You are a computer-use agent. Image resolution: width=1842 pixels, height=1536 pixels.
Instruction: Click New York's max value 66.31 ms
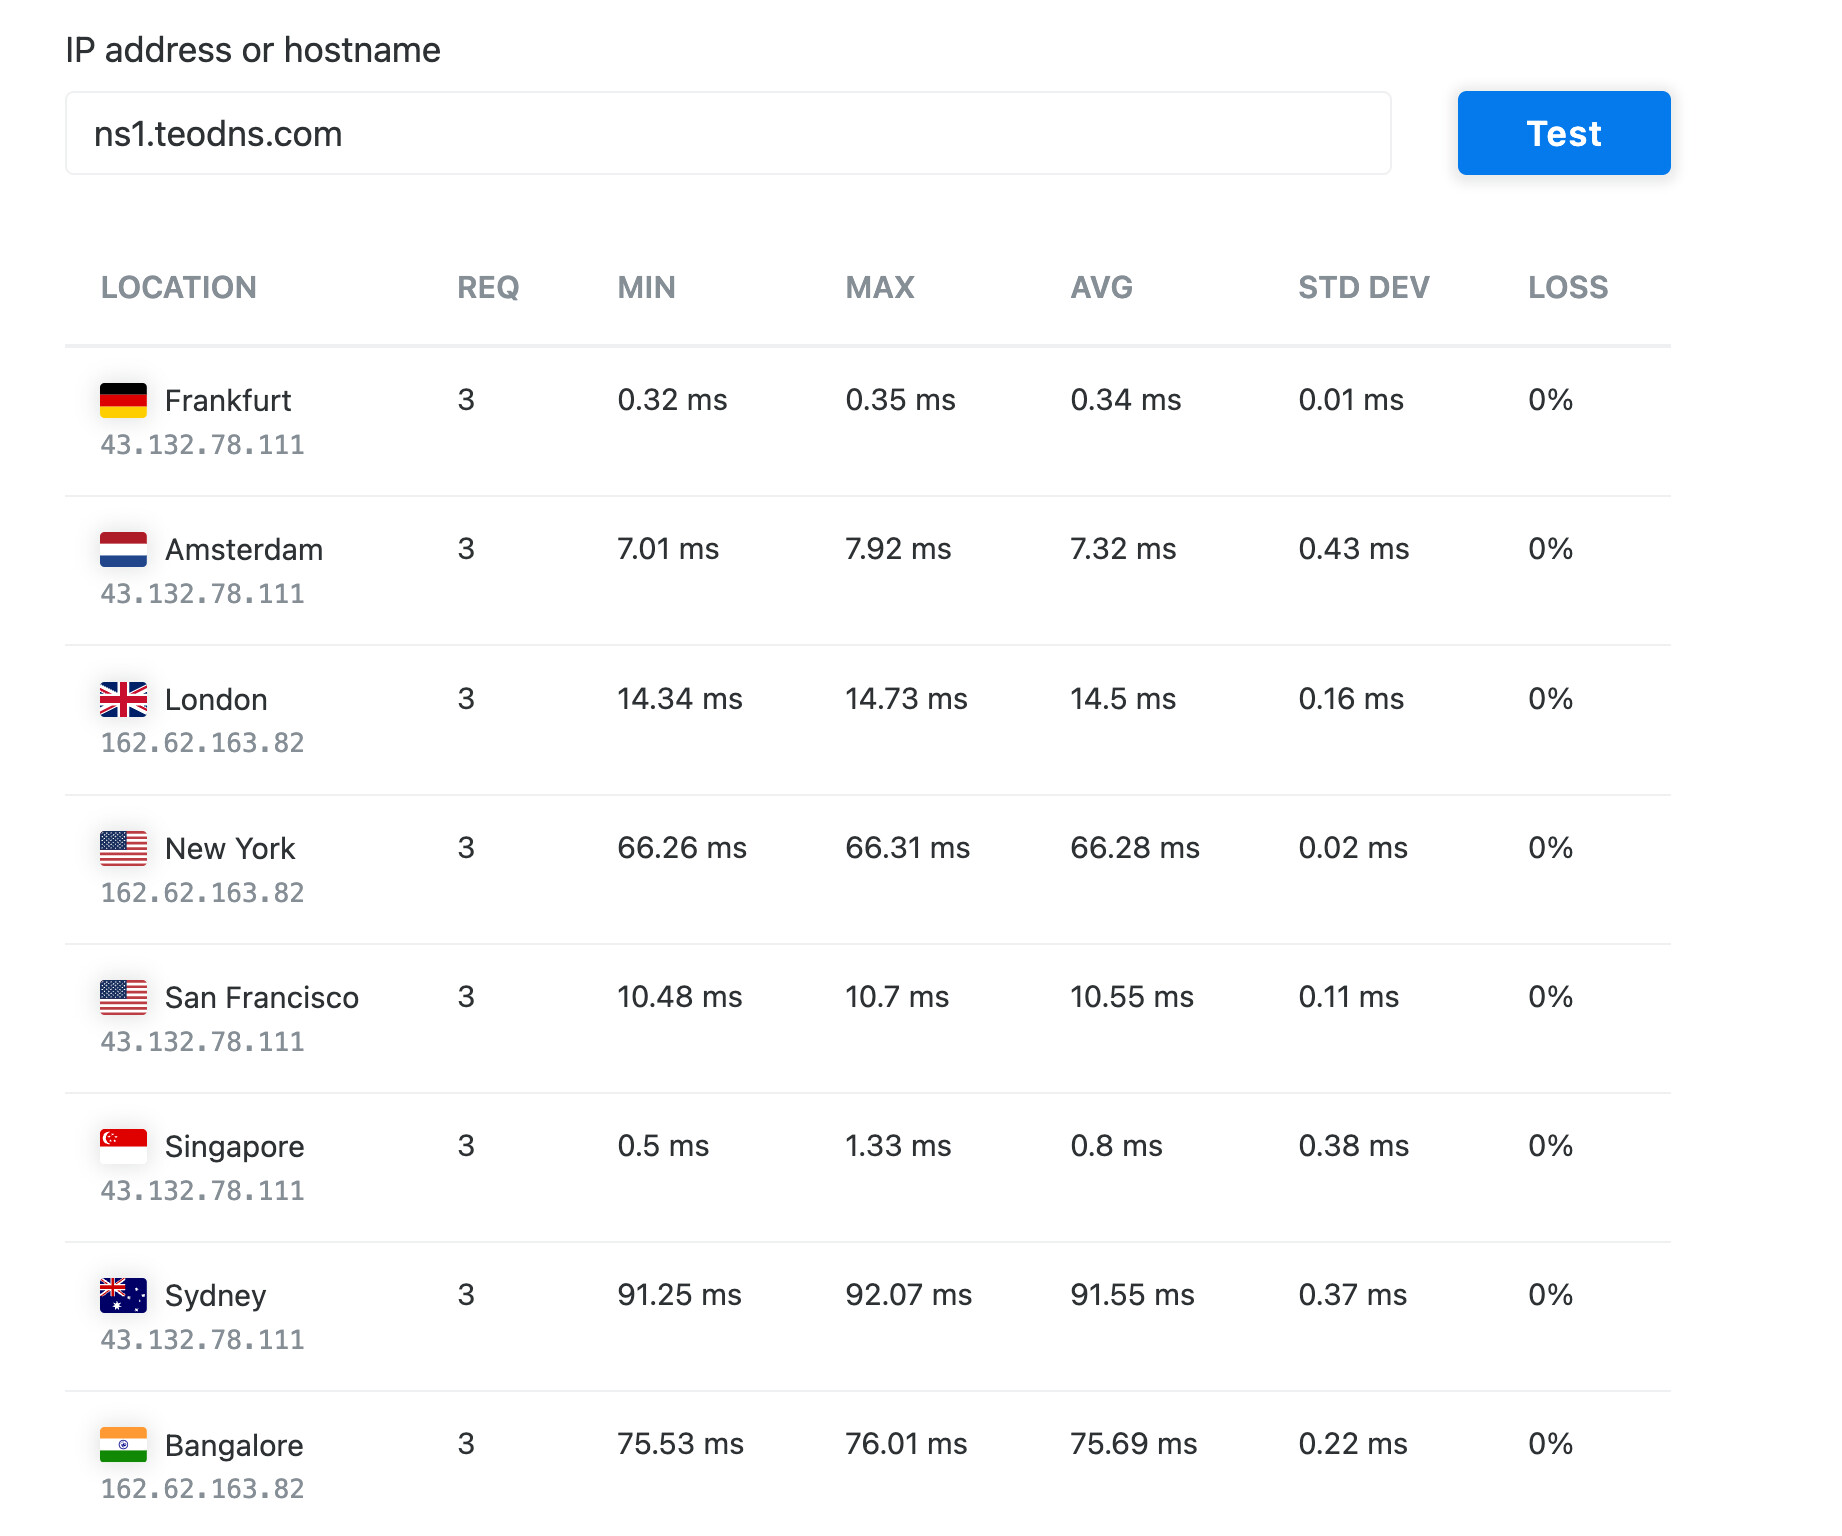click(x=907, y=848)
